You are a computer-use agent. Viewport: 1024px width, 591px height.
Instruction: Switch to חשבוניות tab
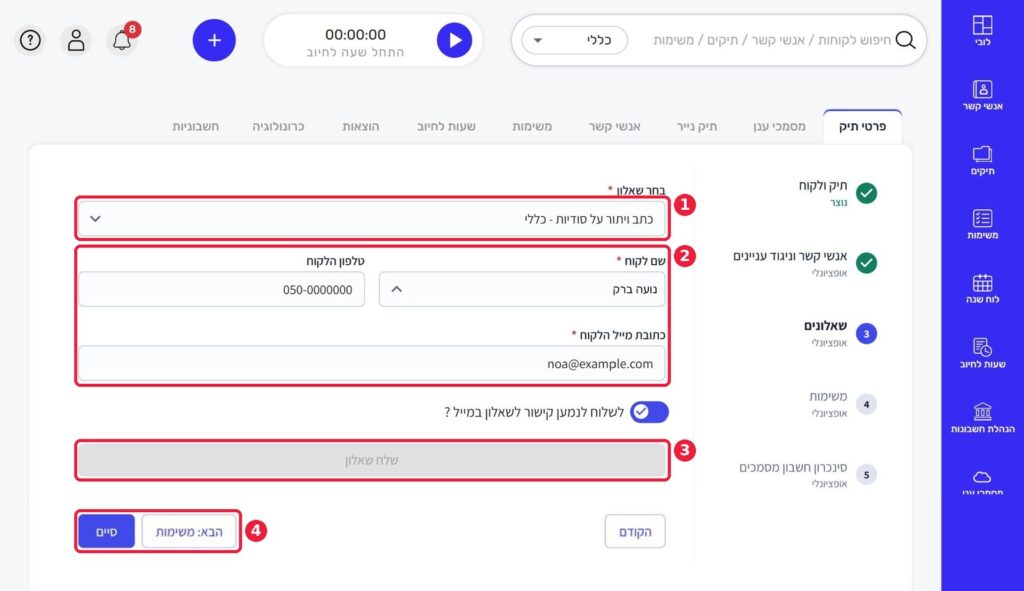196,127
